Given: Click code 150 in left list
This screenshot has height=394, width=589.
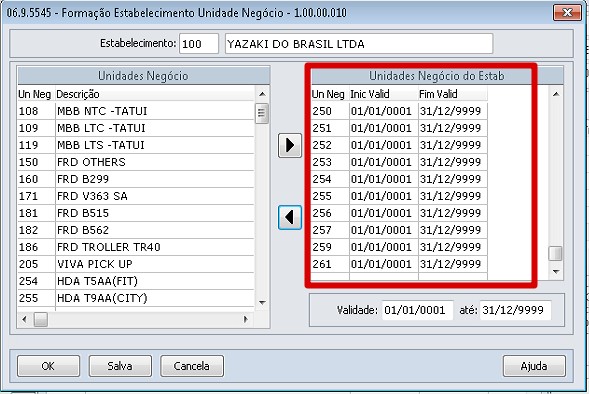Looking at the screenshot, I should point(29,162).
